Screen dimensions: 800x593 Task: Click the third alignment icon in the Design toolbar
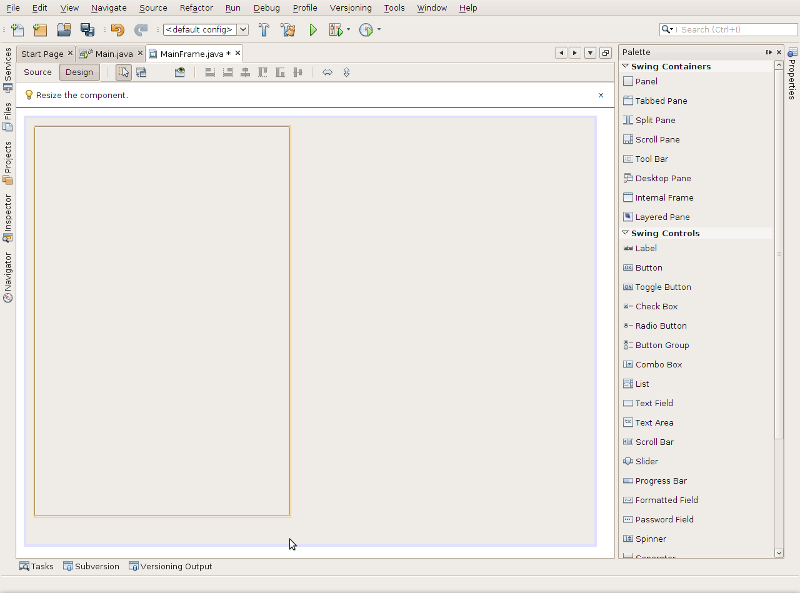point(245,72)
